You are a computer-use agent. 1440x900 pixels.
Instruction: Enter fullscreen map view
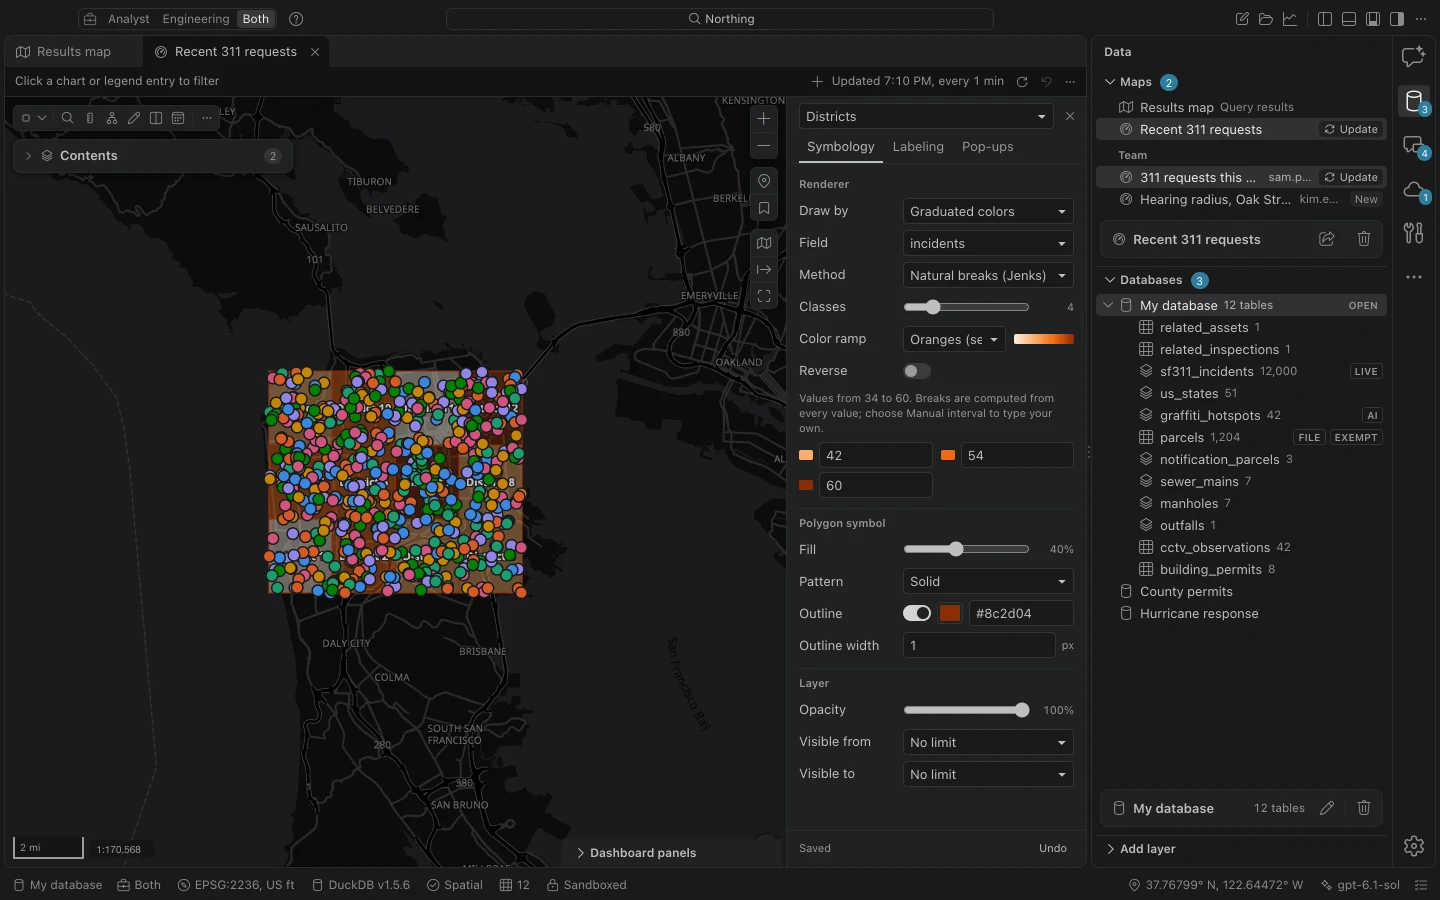click(764, 296)
